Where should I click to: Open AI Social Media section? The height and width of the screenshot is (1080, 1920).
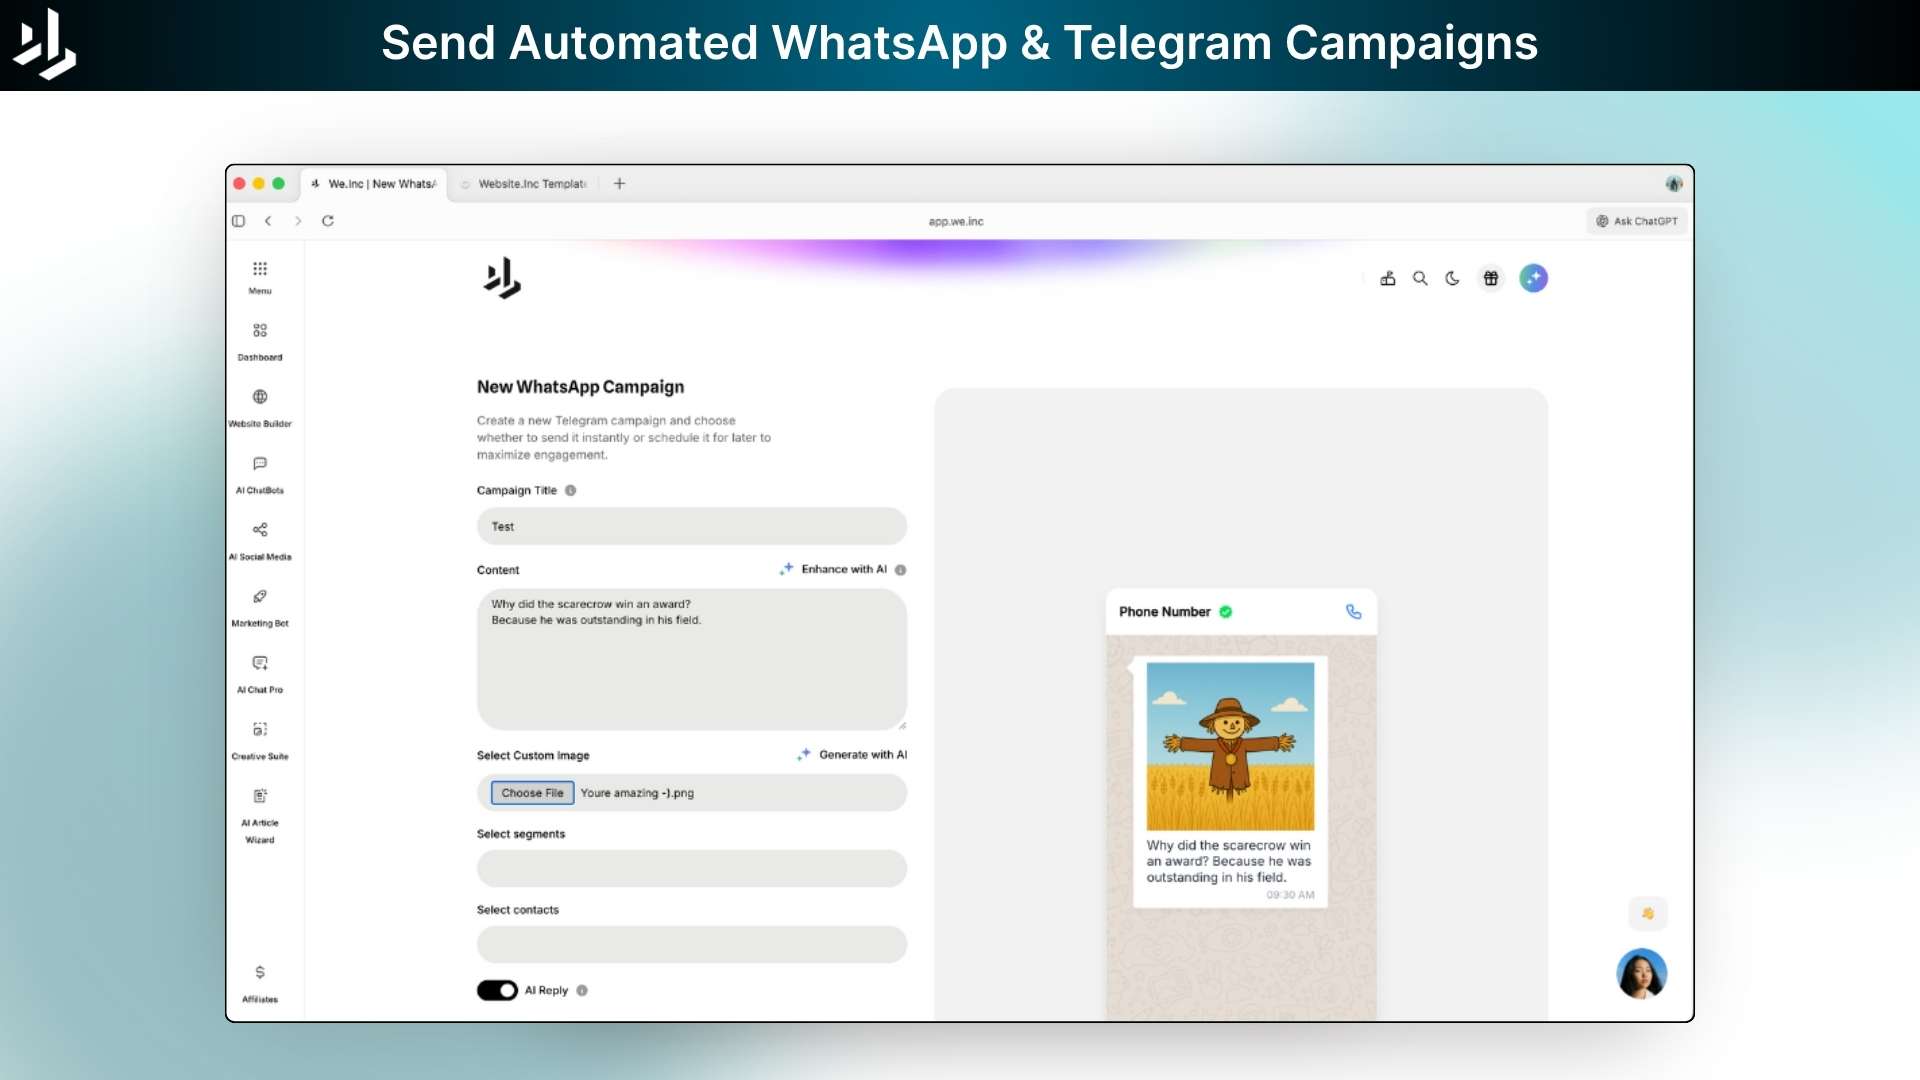[x=260, y=530]
